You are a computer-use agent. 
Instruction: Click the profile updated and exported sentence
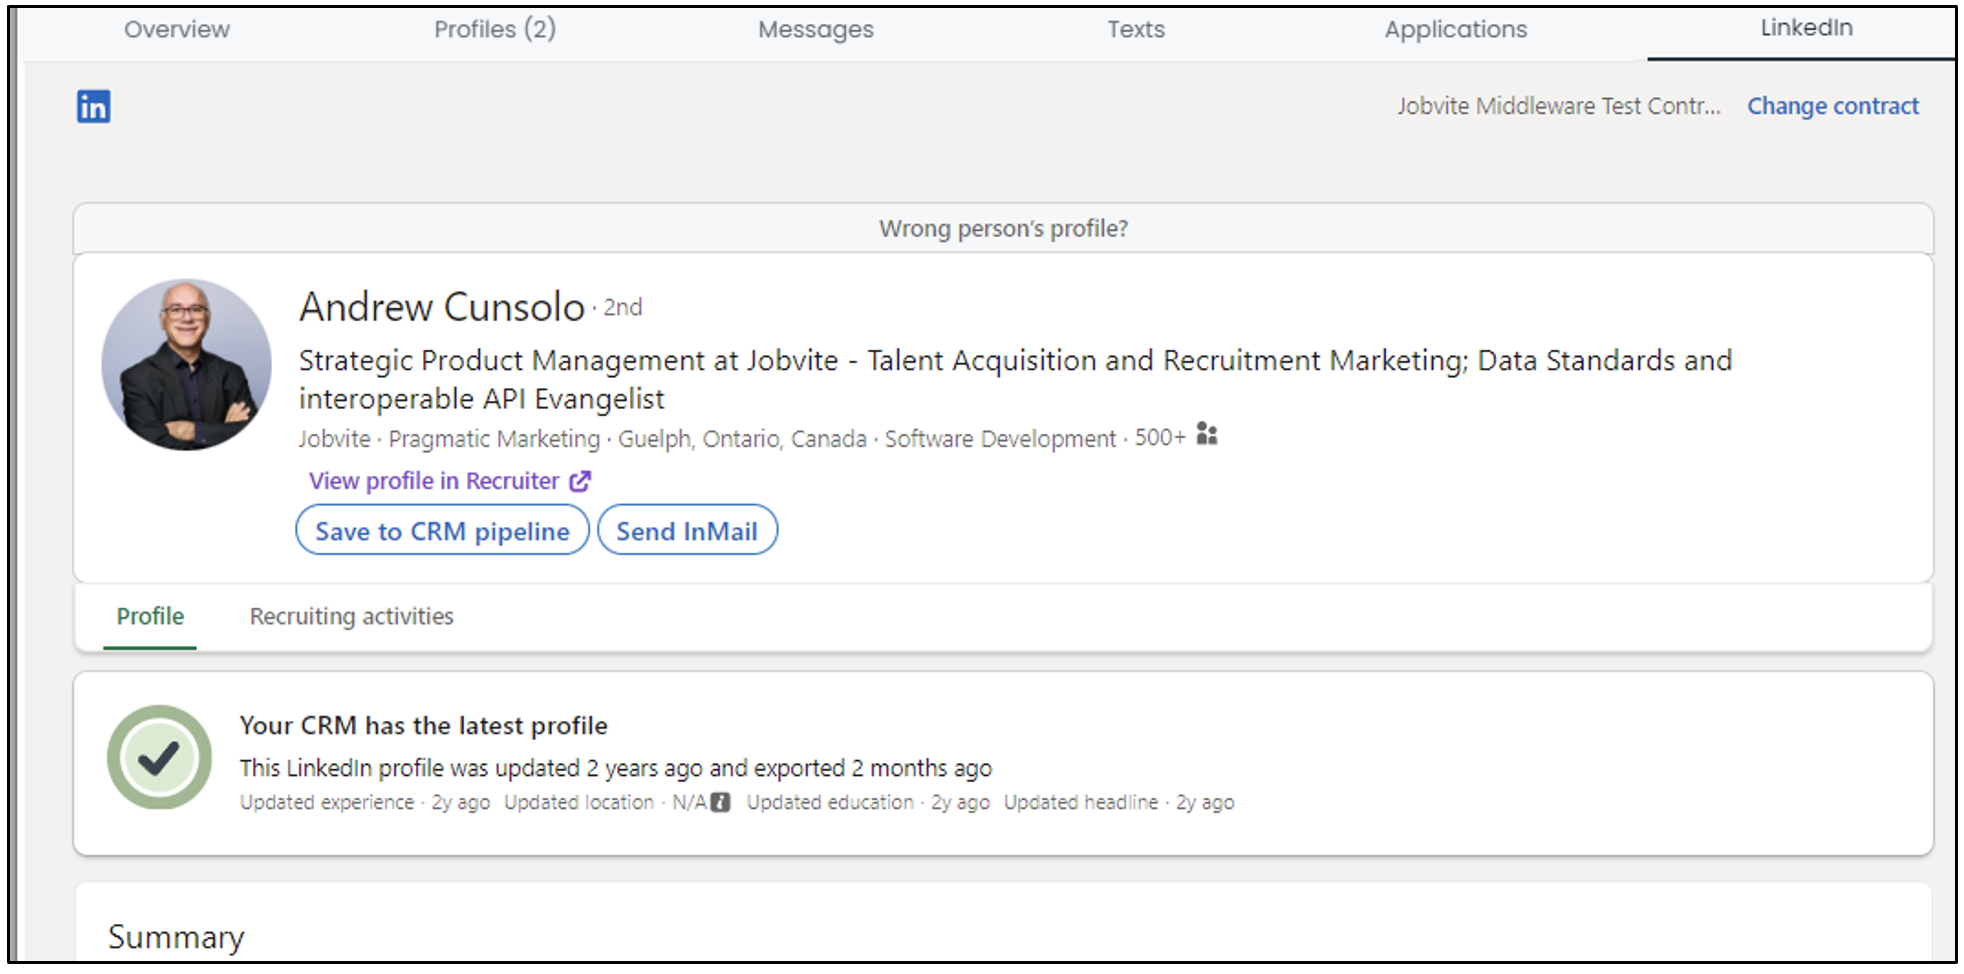pos(616,768)
